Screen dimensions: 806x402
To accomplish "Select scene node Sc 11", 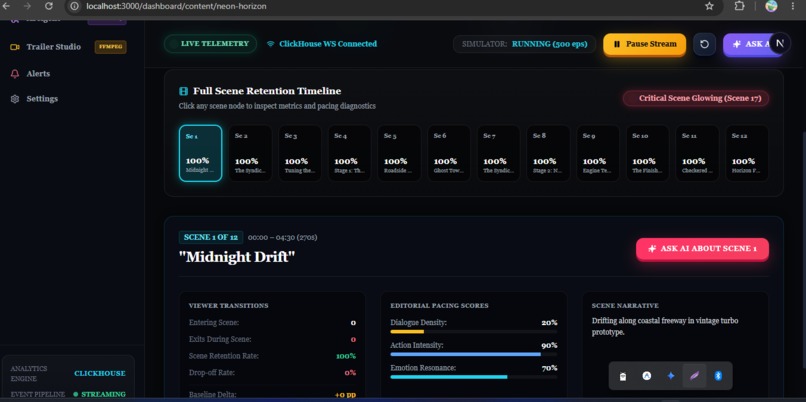I will tap(697, 153).
